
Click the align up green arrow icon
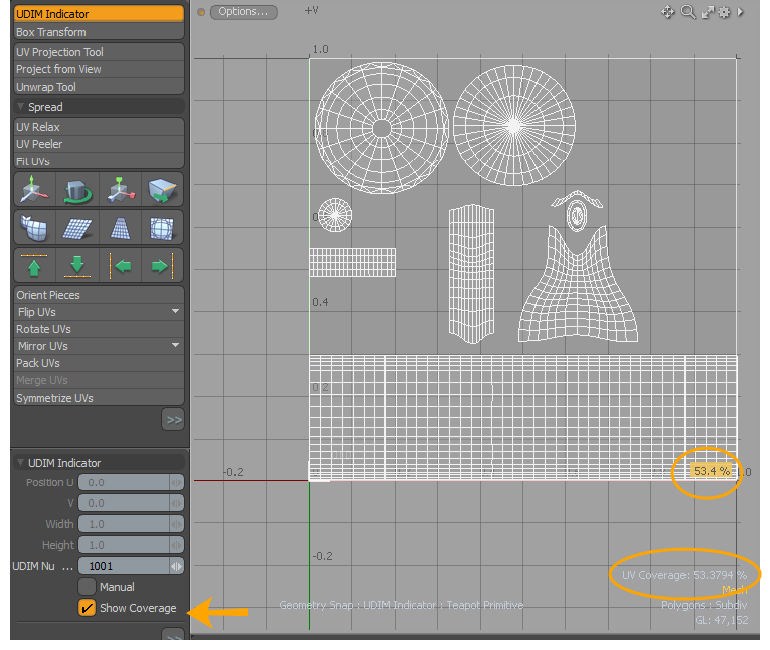tap(35, 266)
